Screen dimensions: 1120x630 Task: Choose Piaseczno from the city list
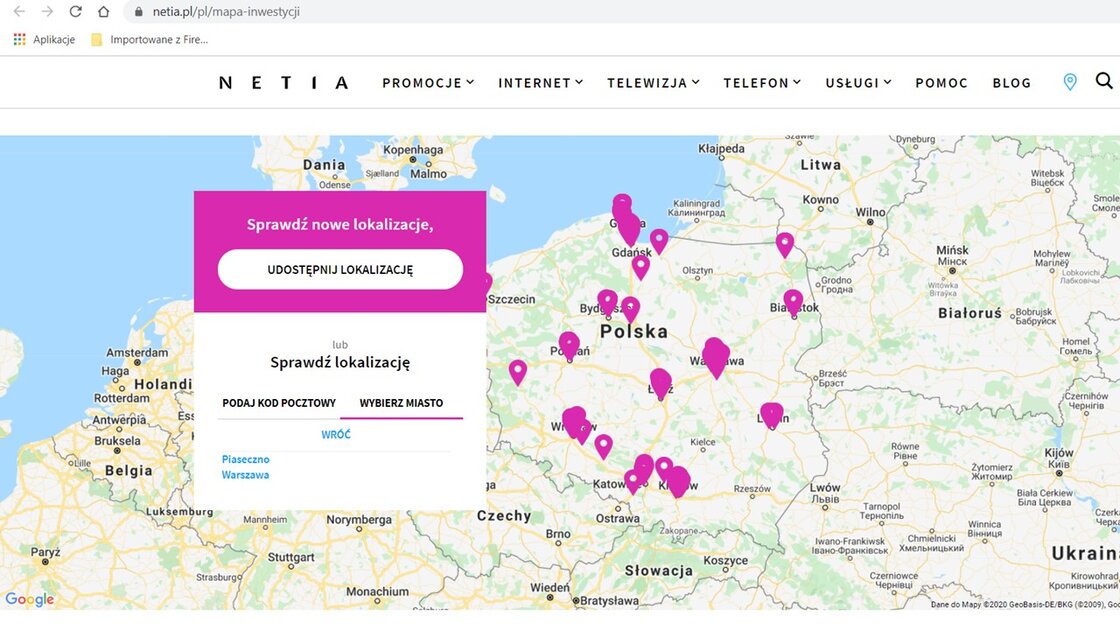coord(246,460)
